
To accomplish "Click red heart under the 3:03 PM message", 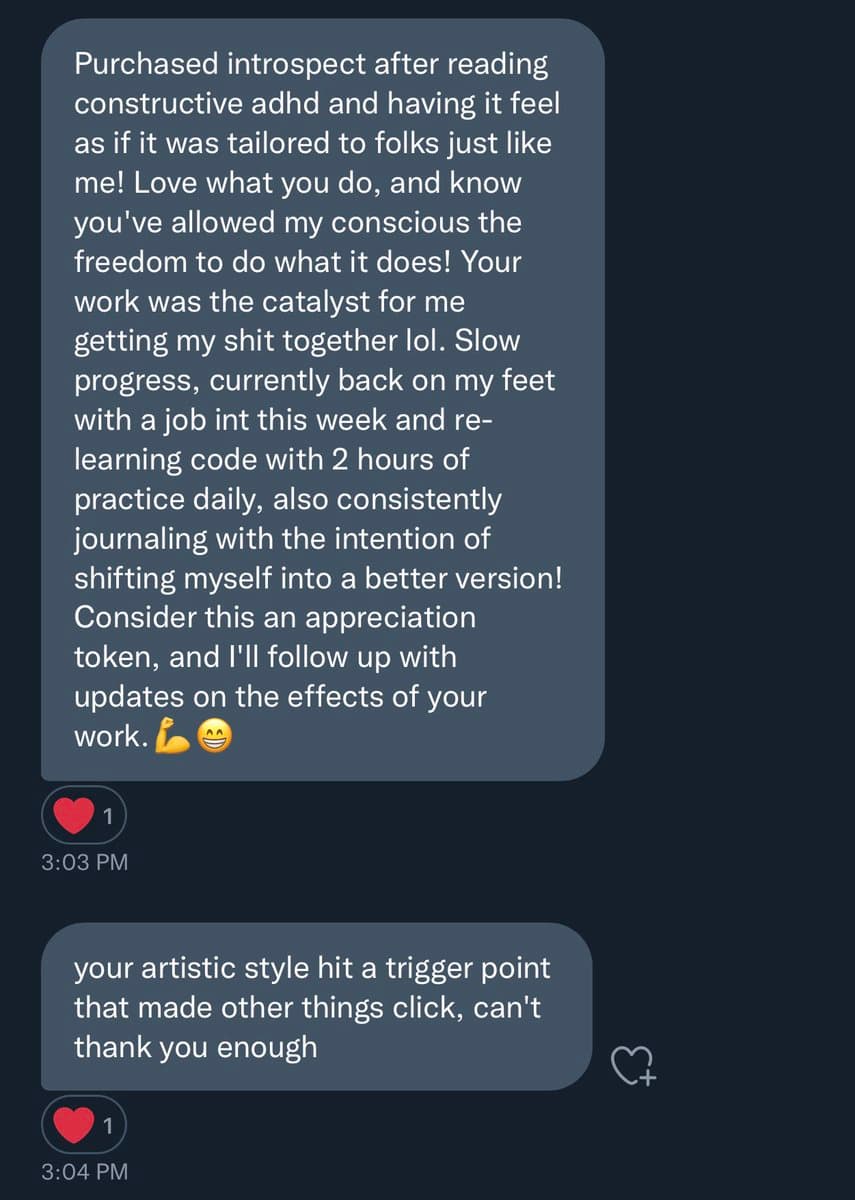I will 72,818.
